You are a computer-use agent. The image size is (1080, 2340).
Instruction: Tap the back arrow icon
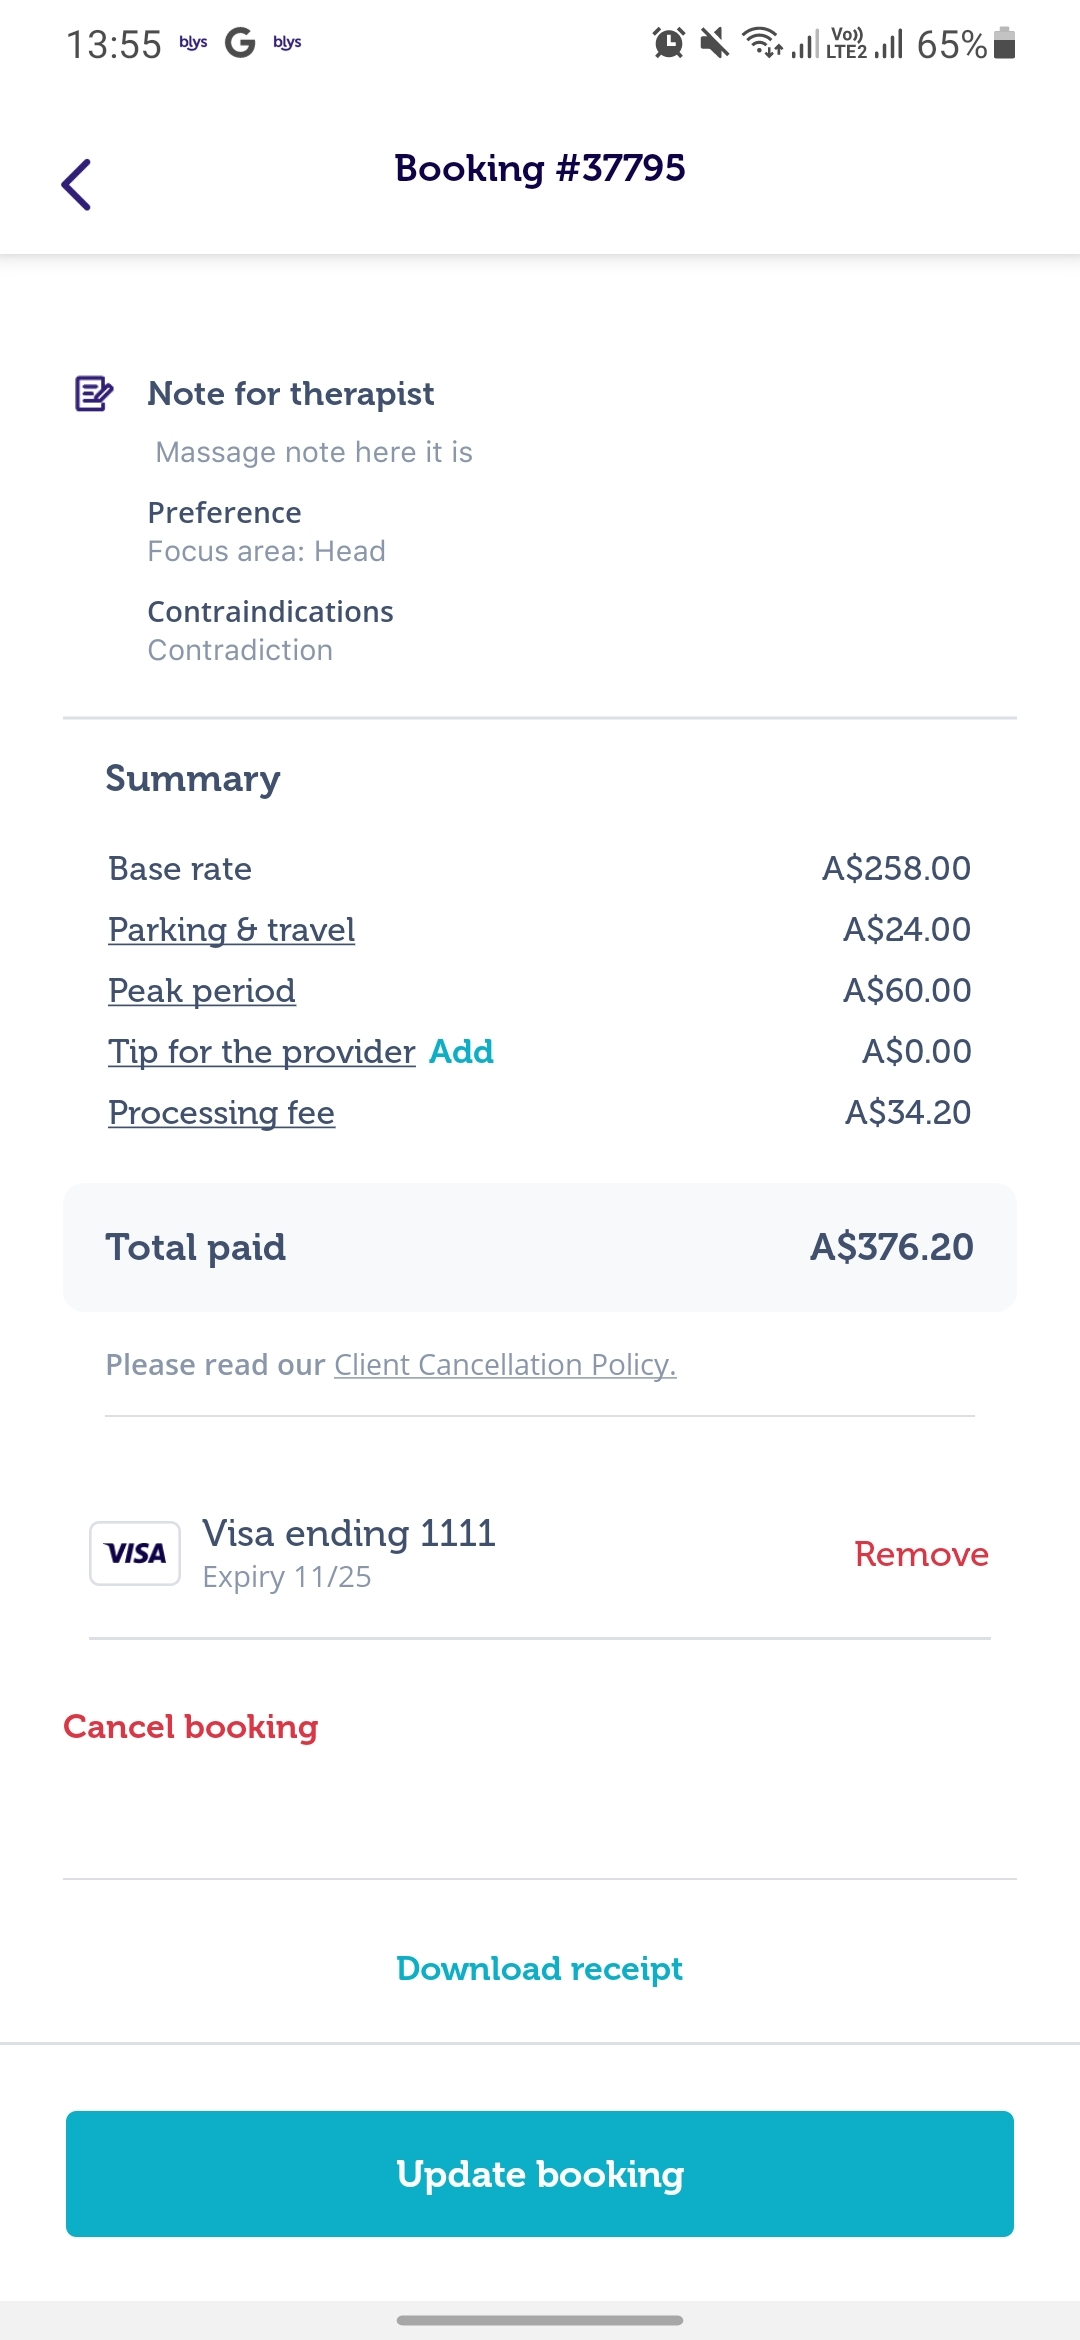tap(76, 185)
